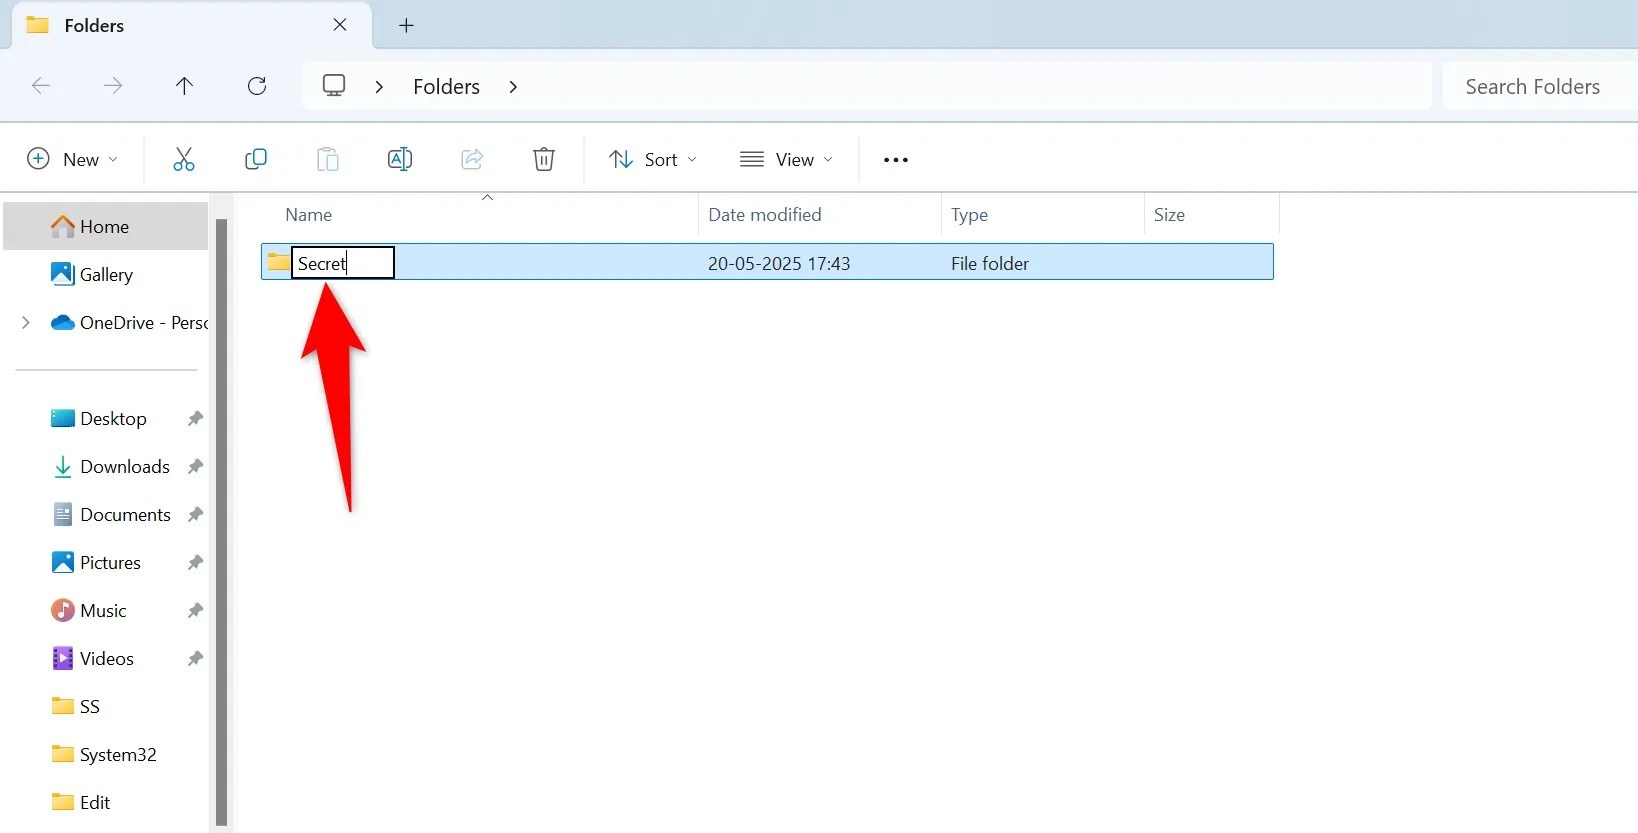Click the Cut scissors icon
This screenshot has width=1638, height=833.
[184, 160]
